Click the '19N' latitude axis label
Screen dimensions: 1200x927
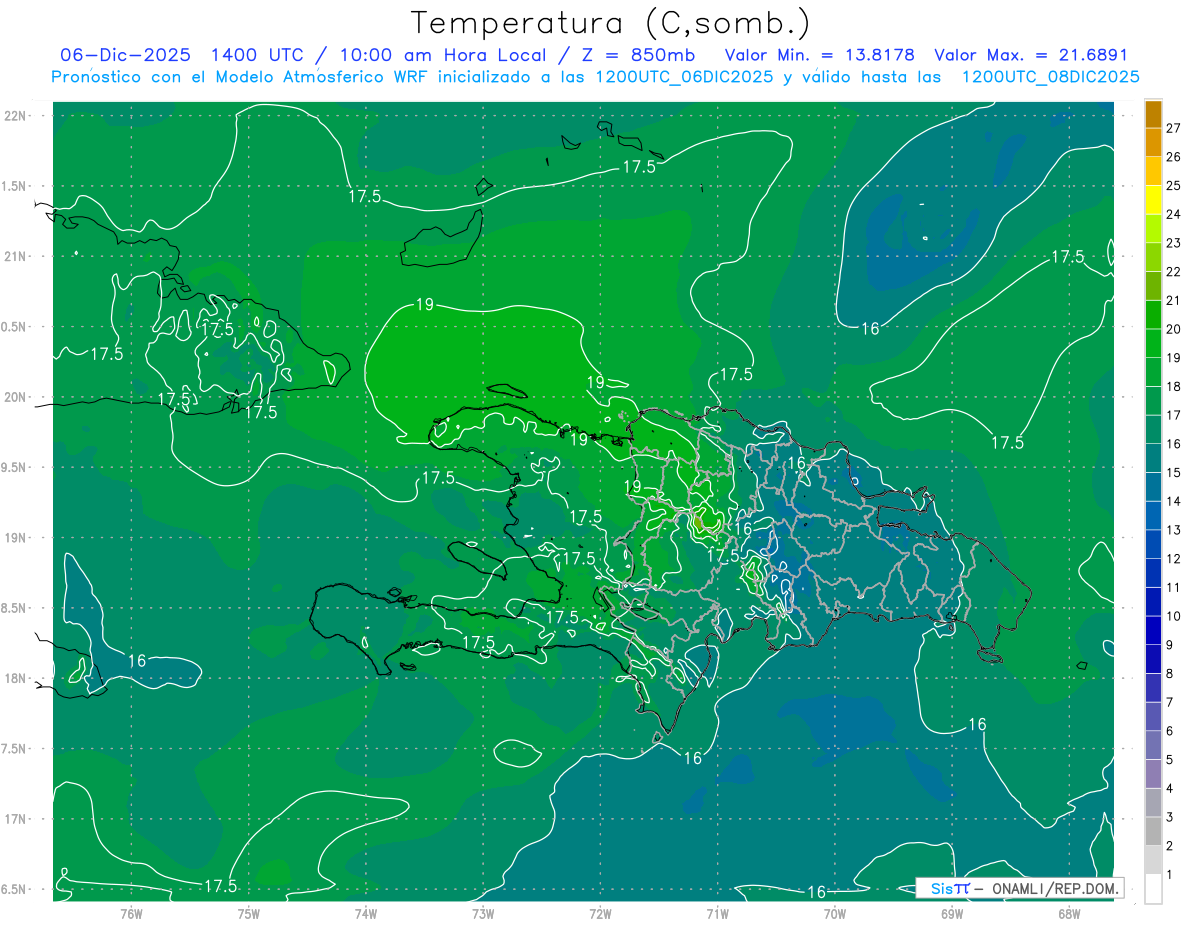[15, 538]
